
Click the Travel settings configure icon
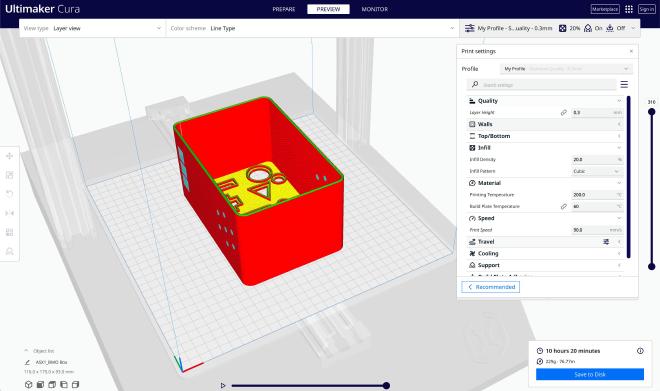click(606, 242)
